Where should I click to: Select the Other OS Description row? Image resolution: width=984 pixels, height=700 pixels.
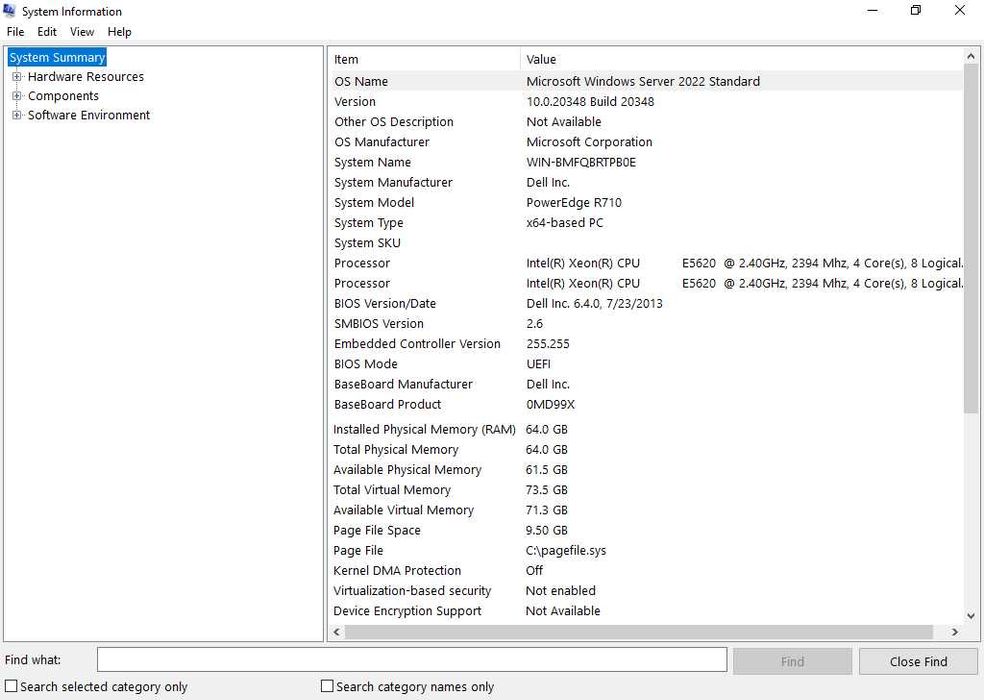pos(646,122)
